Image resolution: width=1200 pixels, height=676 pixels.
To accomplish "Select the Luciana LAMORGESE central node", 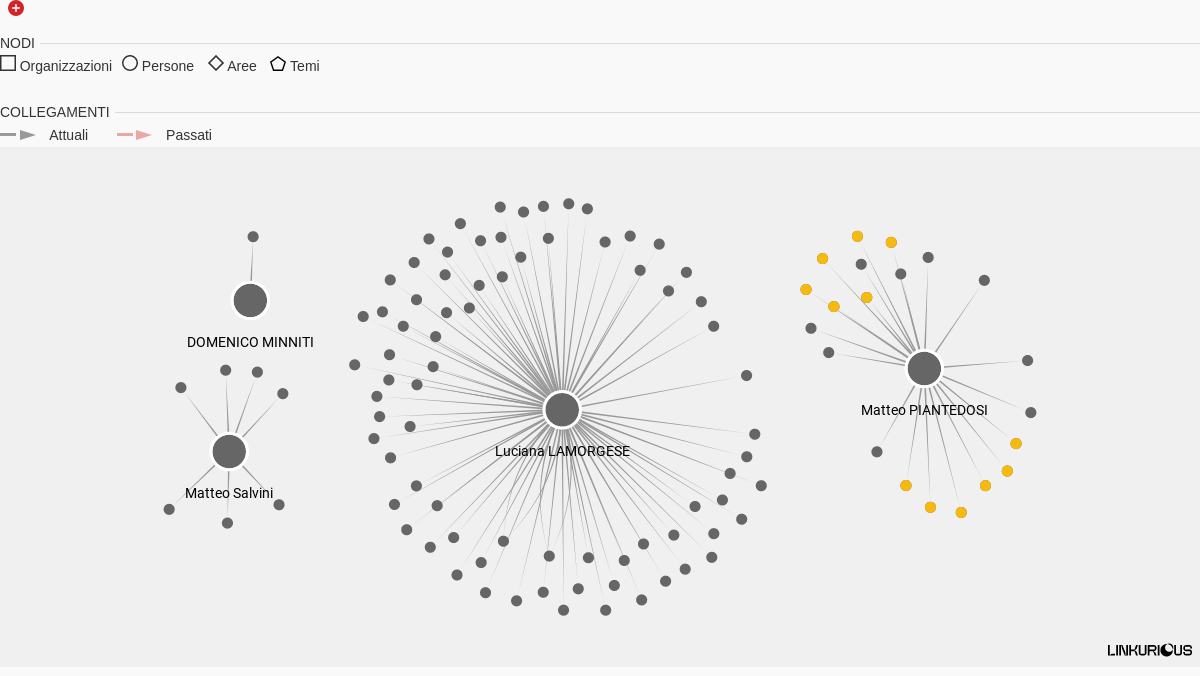I will [562, 409].
